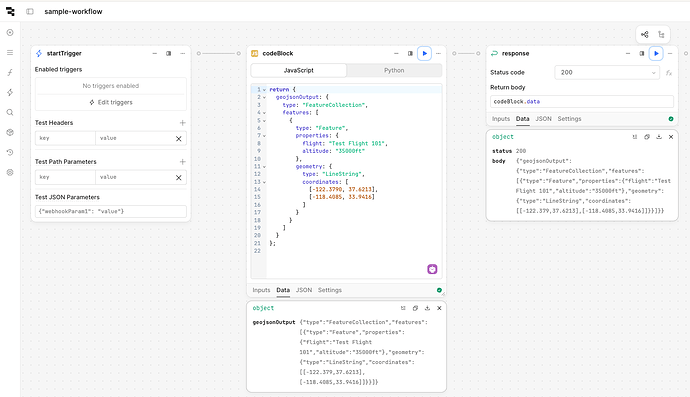
Task: Open the run history sidebar icon
Action: pos(10,152)
